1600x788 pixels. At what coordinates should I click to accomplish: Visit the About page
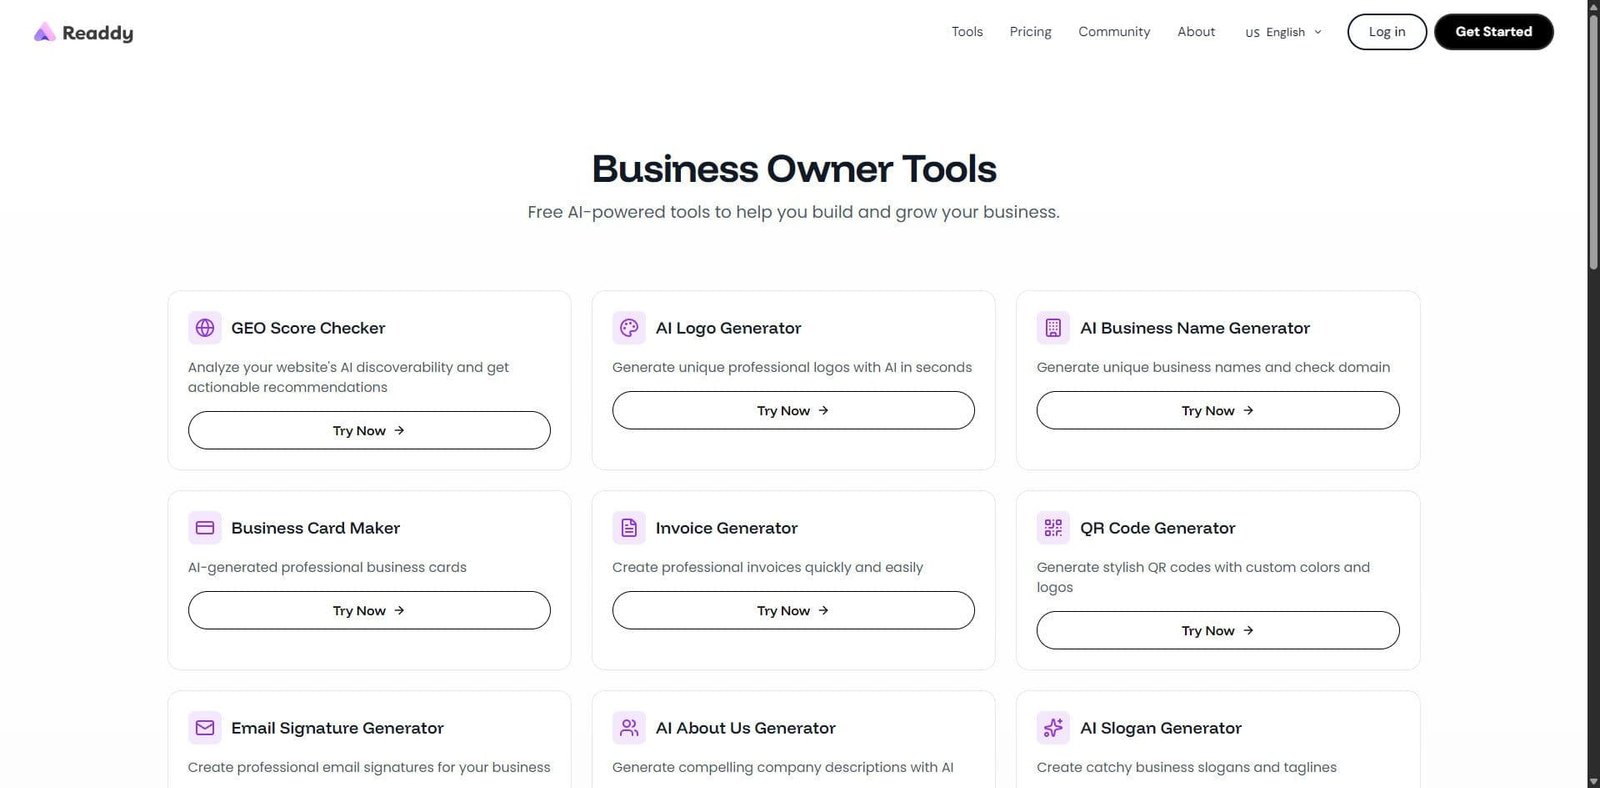(x=1196, y=32)
